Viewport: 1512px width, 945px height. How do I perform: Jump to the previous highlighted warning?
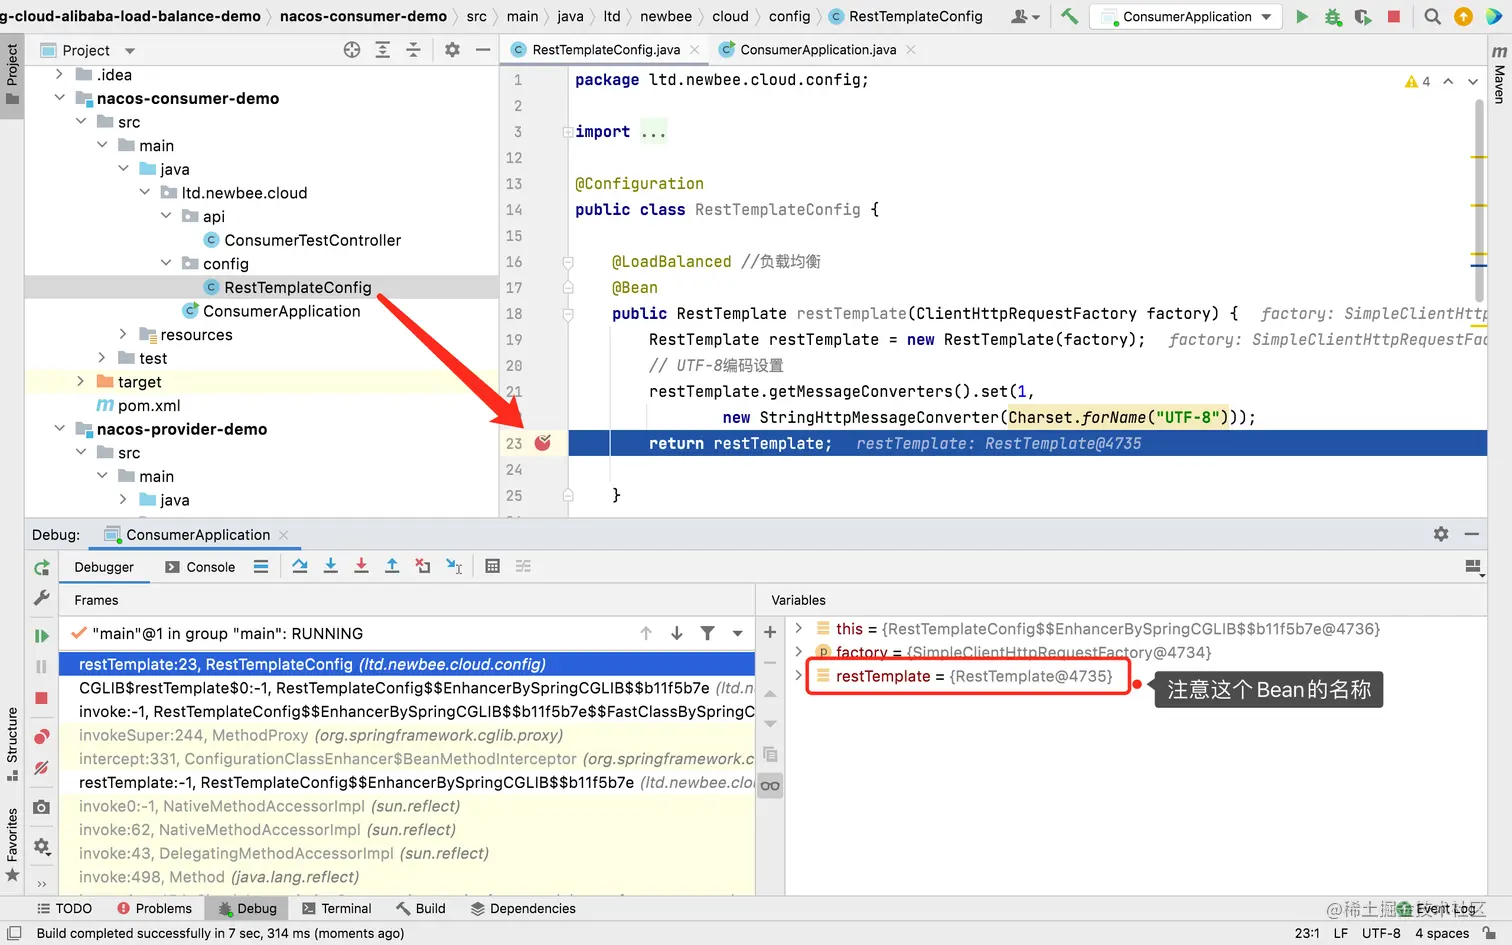click(1448, 81)
